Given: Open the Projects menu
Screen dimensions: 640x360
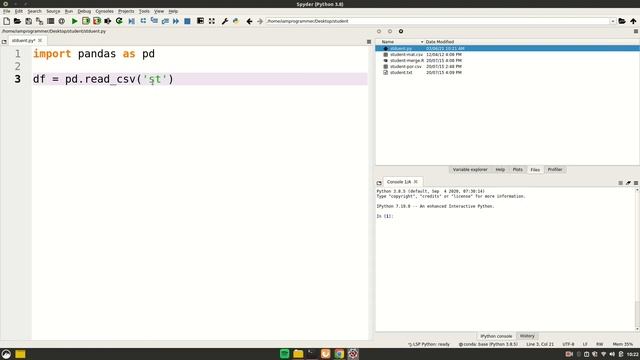Looking at the screenshot, I should pos(126,11).
